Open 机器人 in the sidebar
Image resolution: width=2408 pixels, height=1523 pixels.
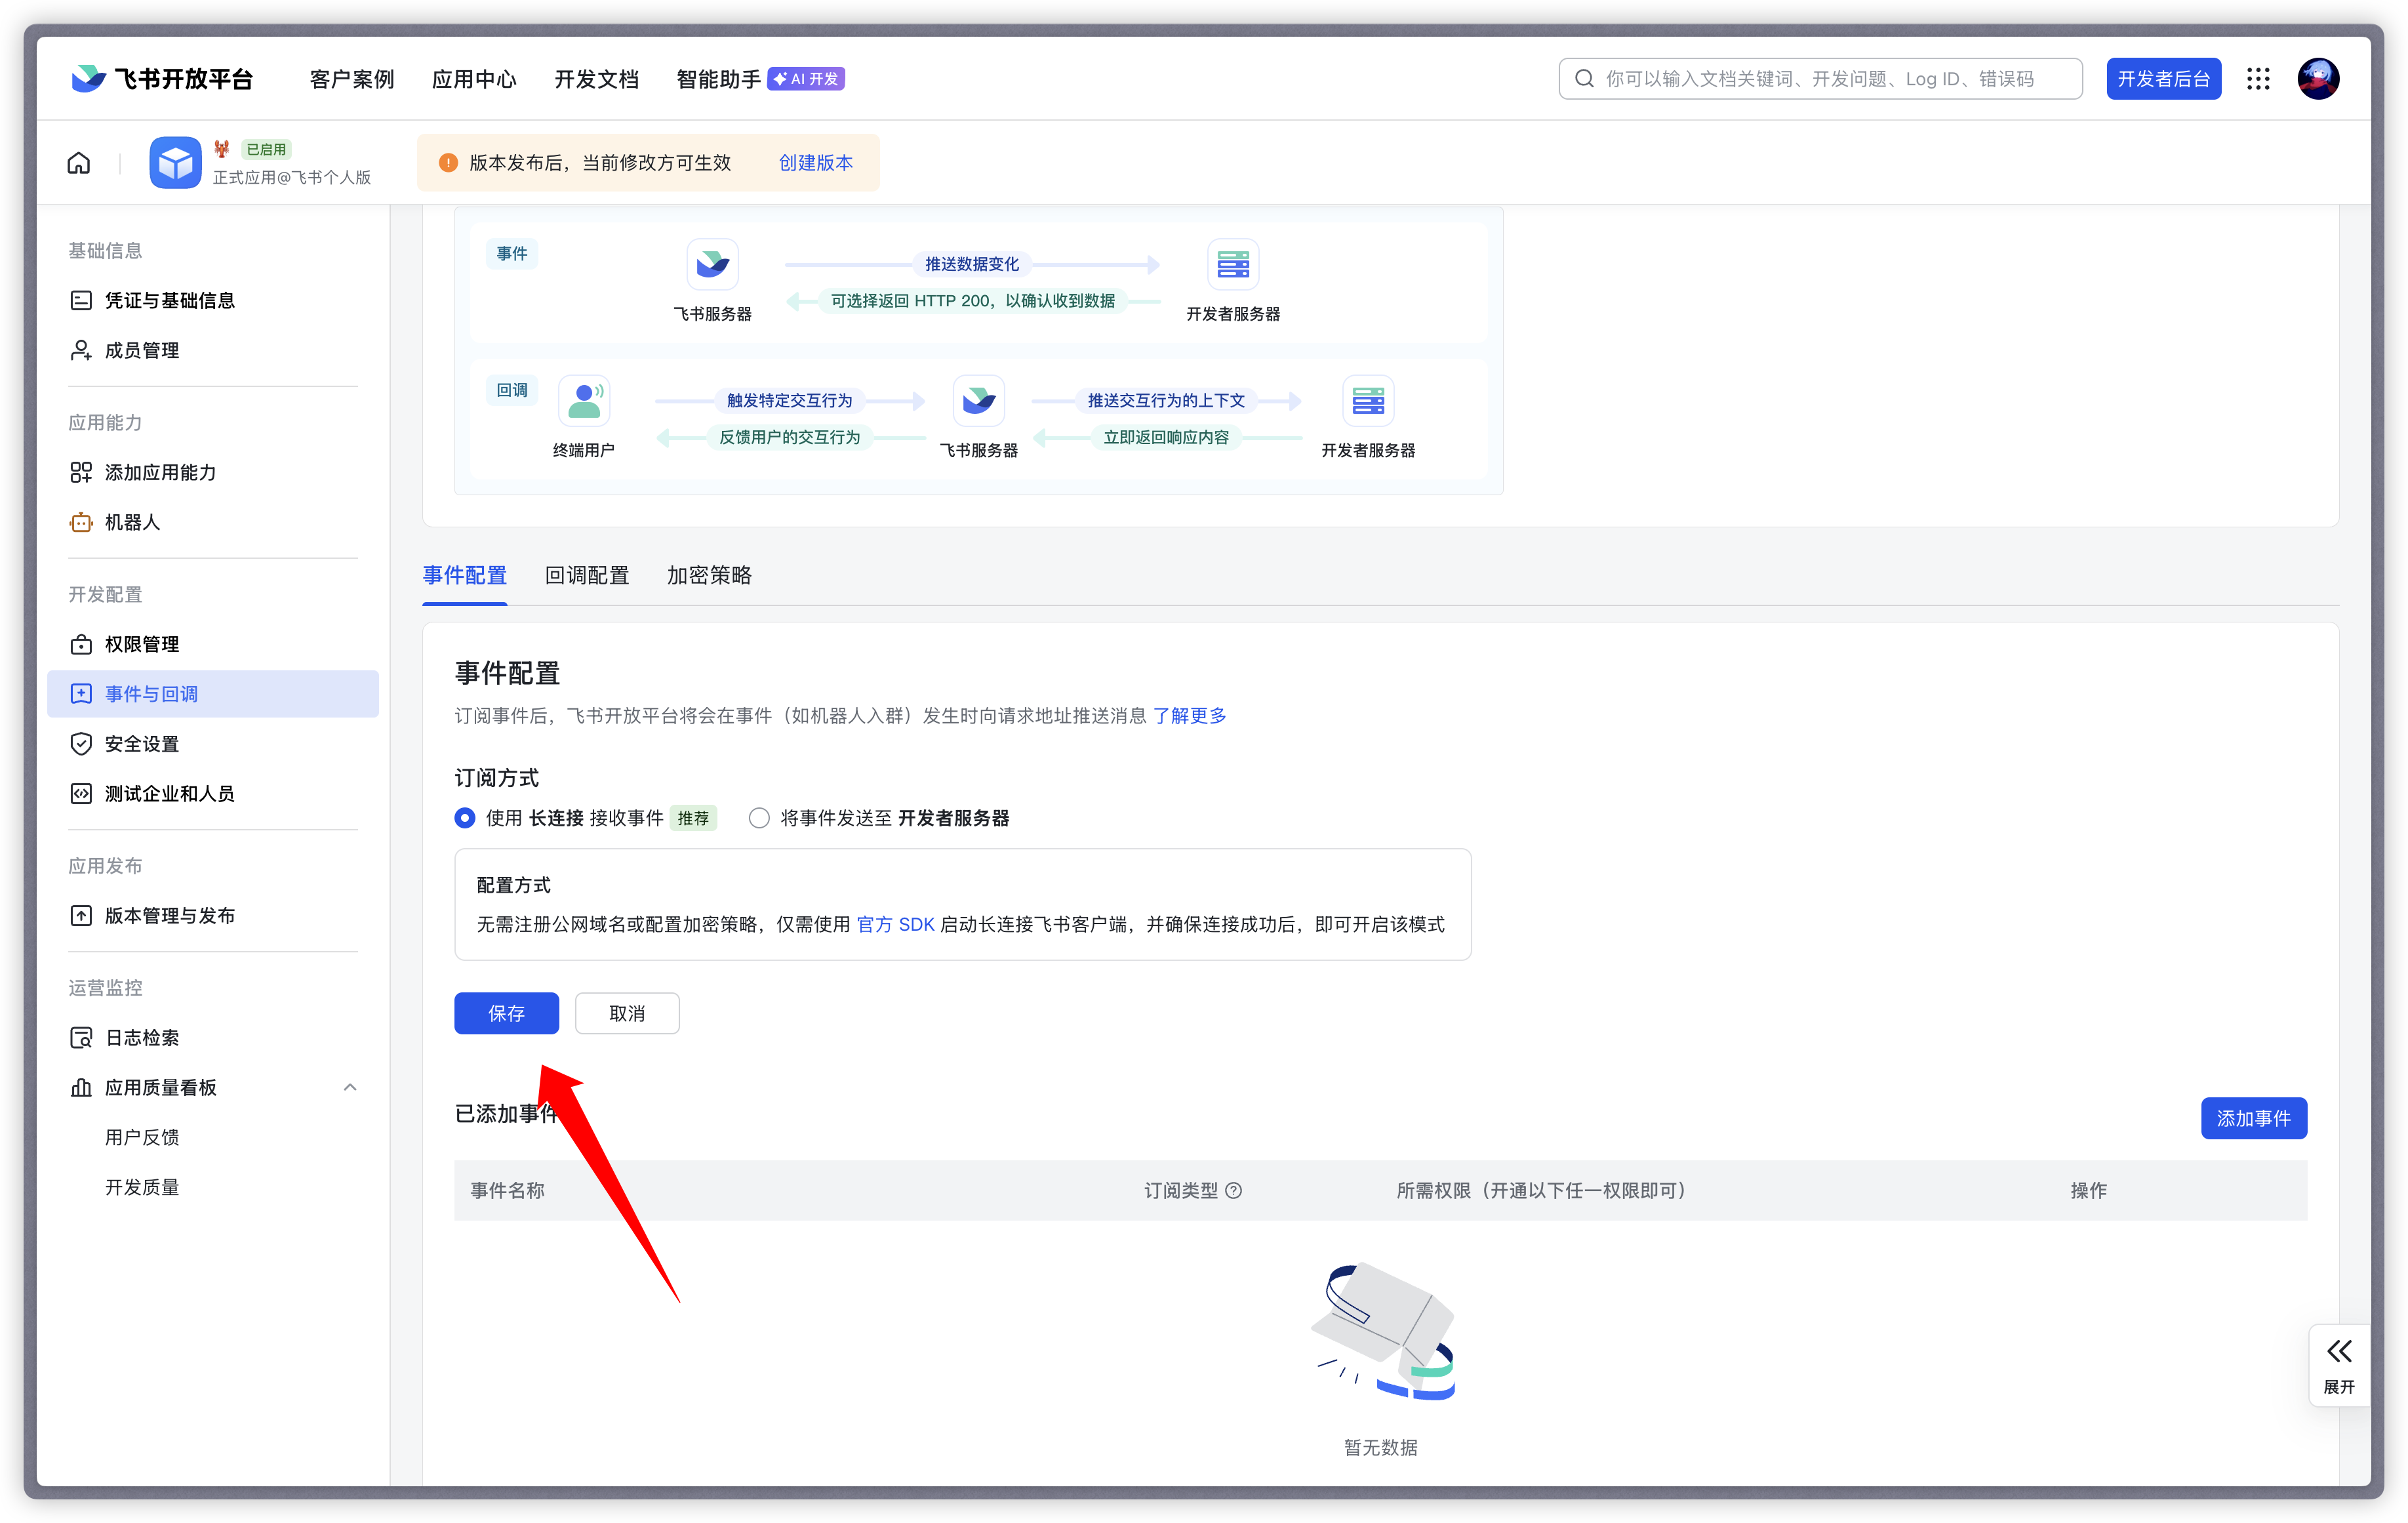[x=132, y=522]
